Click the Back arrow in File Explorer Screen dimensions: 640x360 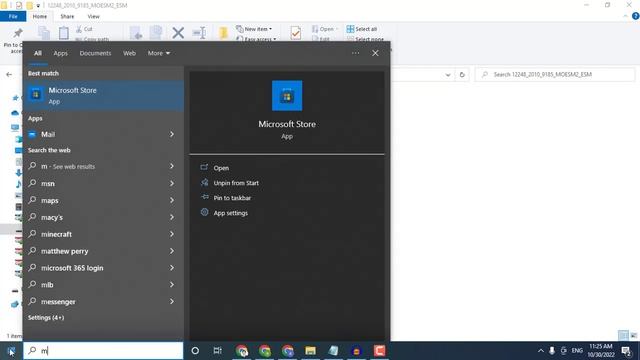click(9, 75)
